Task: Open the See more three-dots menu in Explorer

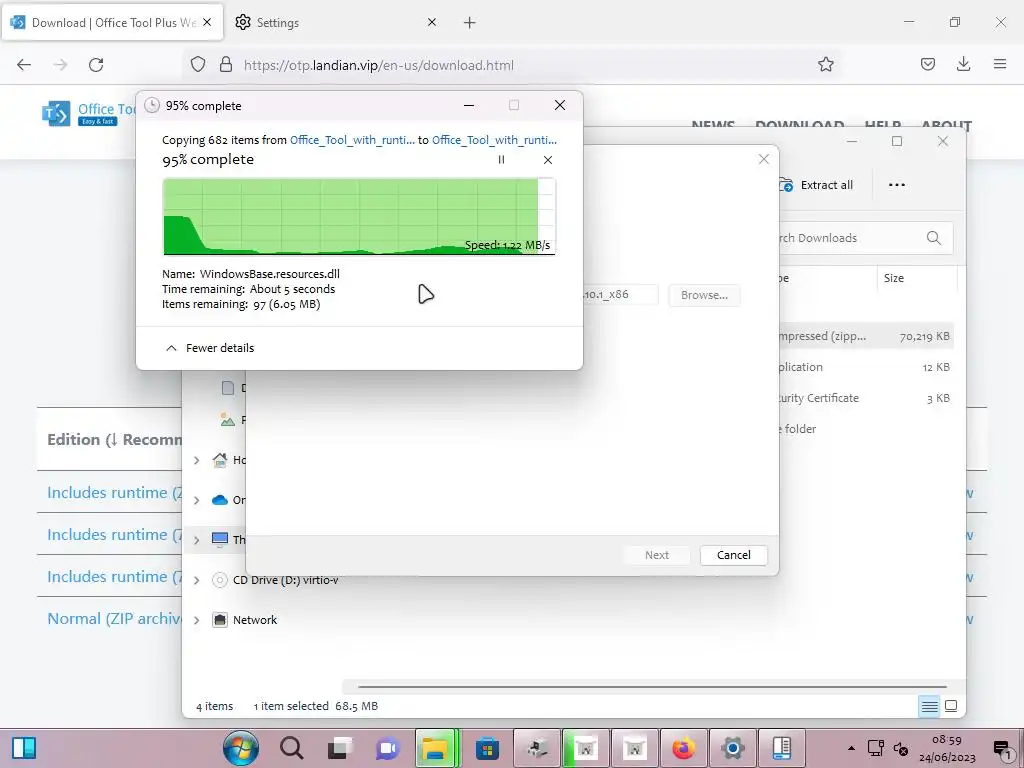Action: [x=897, y=185]
